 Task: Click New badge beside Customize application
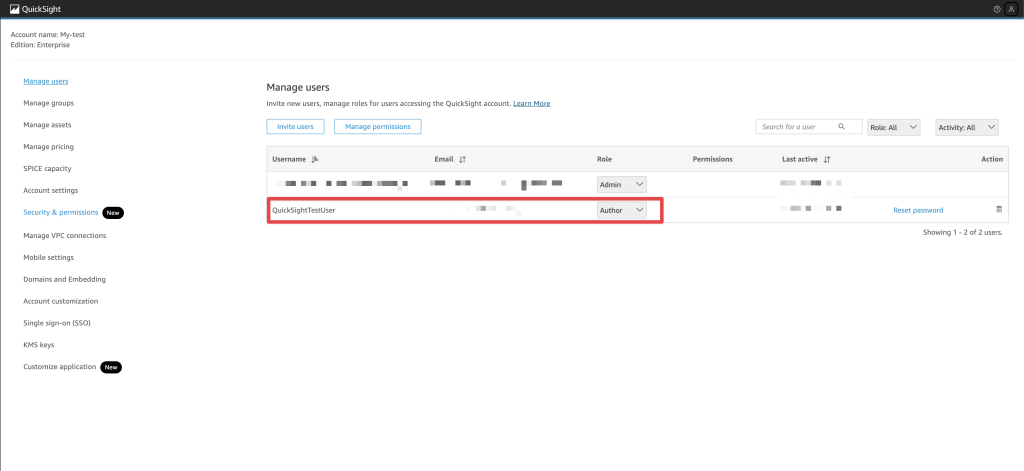click(x=111, y=367)
